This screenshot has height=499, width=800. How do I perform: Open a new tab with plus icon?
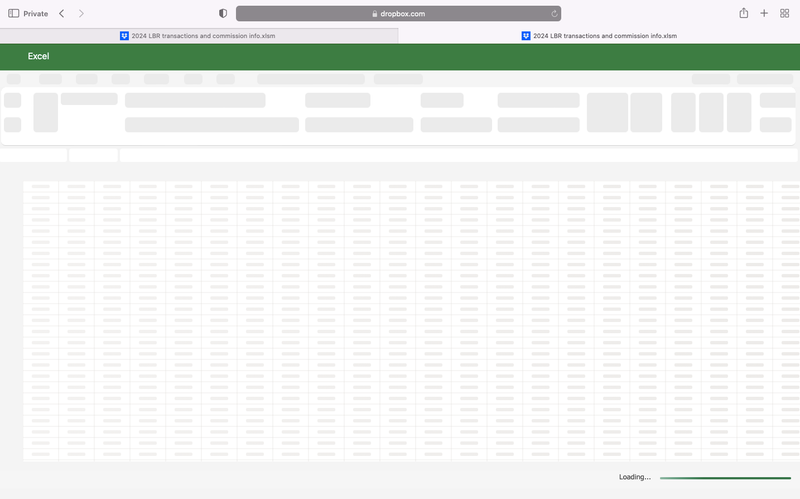pos(764,13)
